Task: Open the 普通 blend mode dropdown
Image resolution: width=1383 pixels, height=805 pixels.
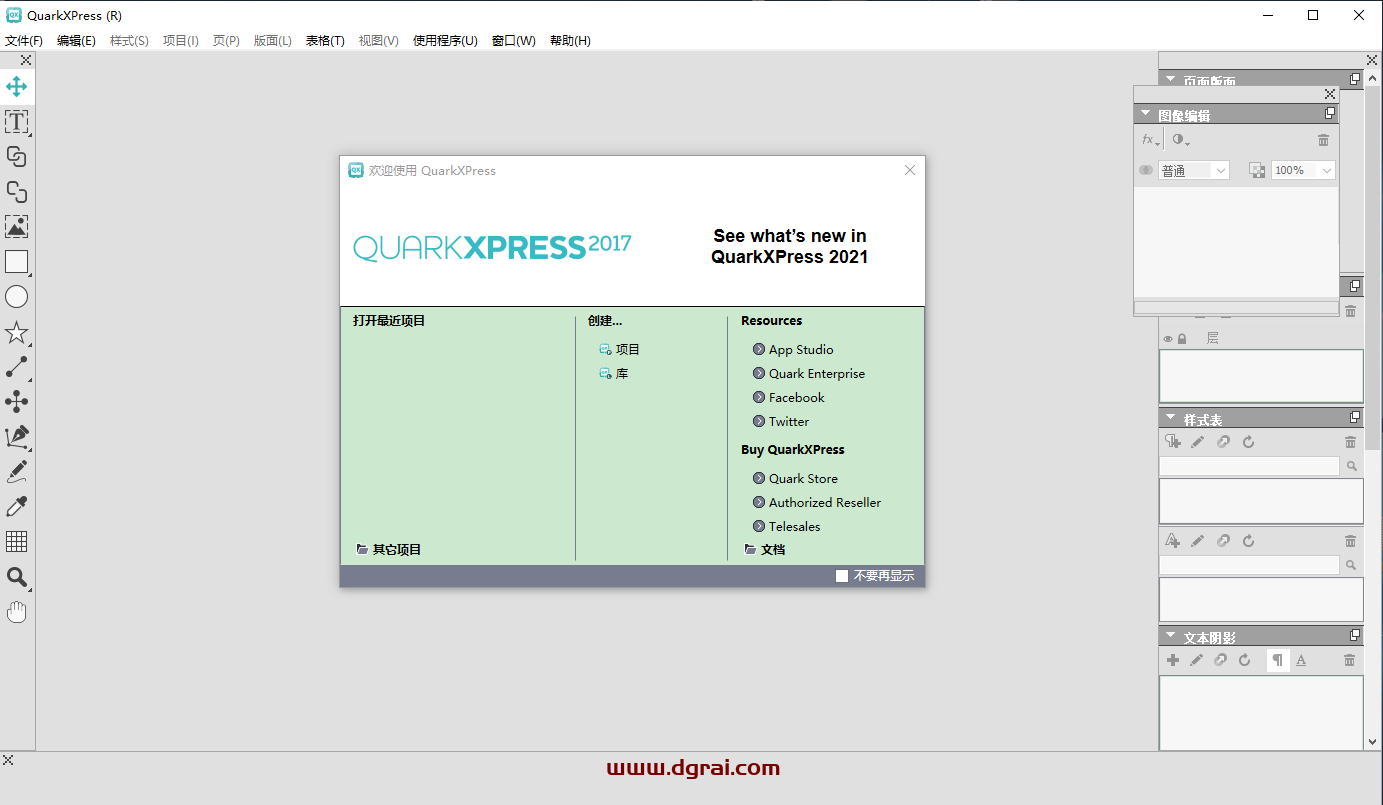Action: coord(1194,170)
